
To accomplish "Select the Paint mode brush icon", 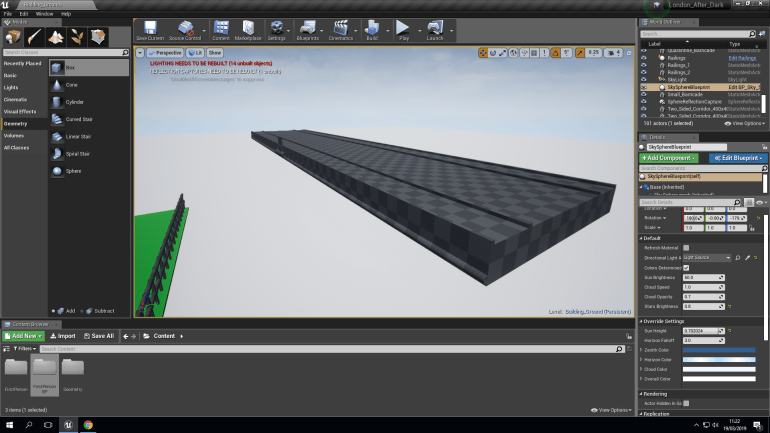I will 34,37.
